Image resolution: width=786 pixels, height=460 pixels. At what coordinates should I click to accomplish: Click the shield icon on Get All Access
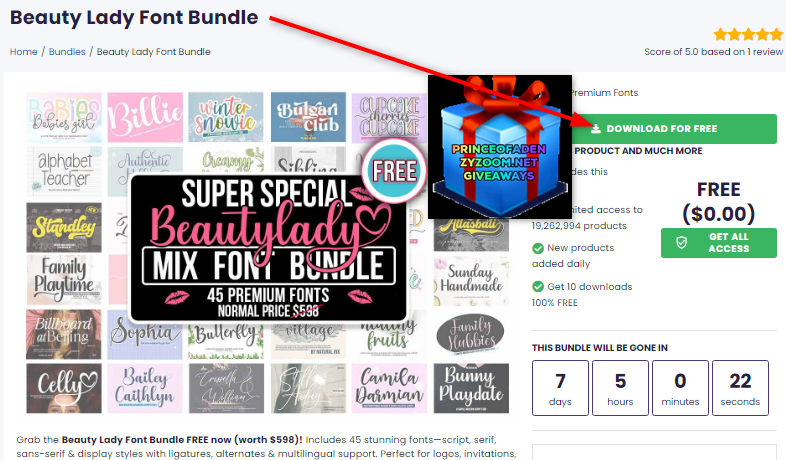coord(681,243)
